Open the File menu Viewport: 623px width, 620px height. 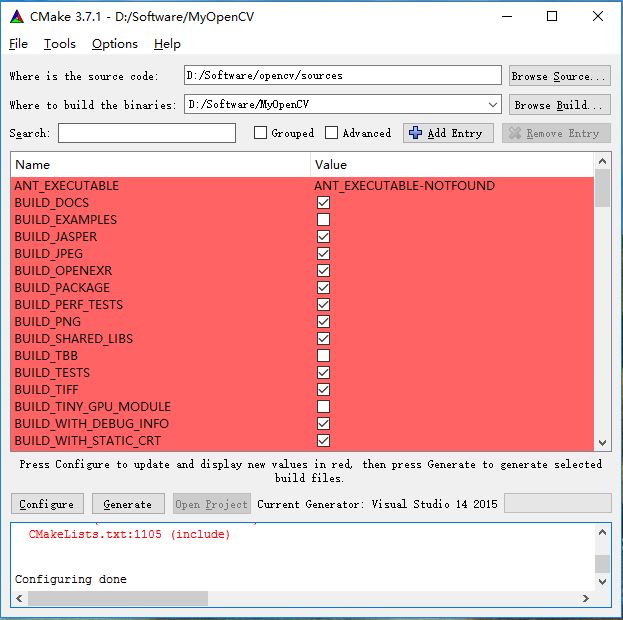click(18, 44)
